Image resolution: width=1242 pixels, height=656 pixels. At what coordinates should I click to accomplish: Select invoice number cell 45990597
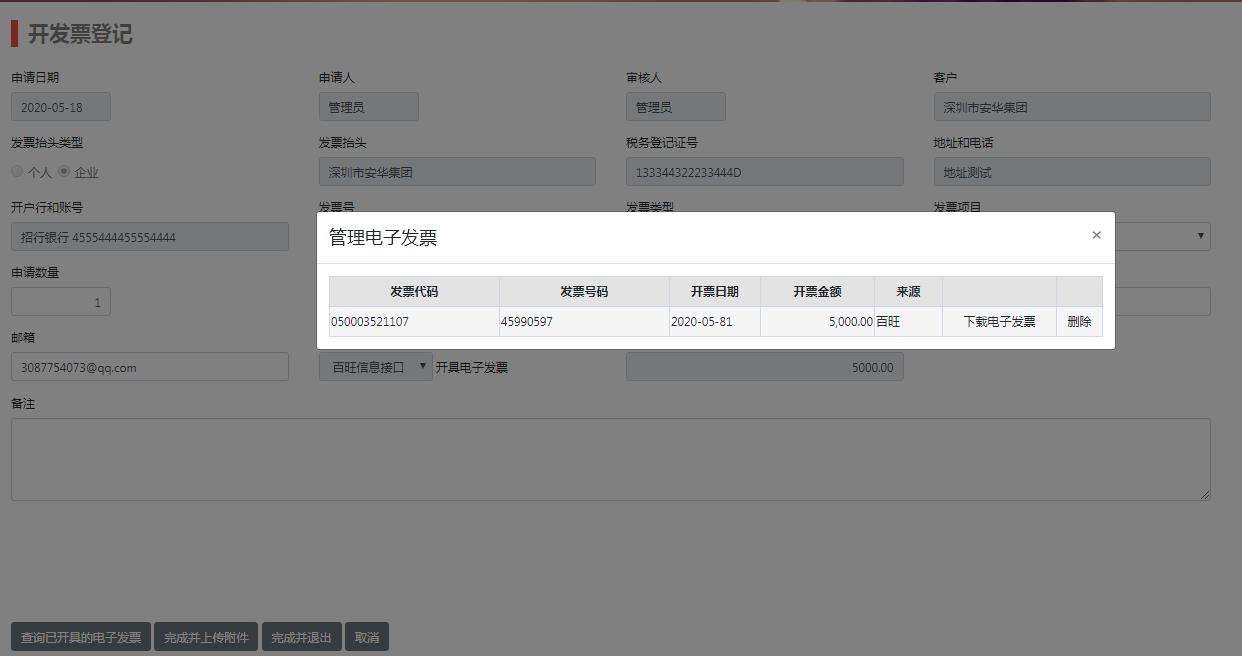[584, 322]
